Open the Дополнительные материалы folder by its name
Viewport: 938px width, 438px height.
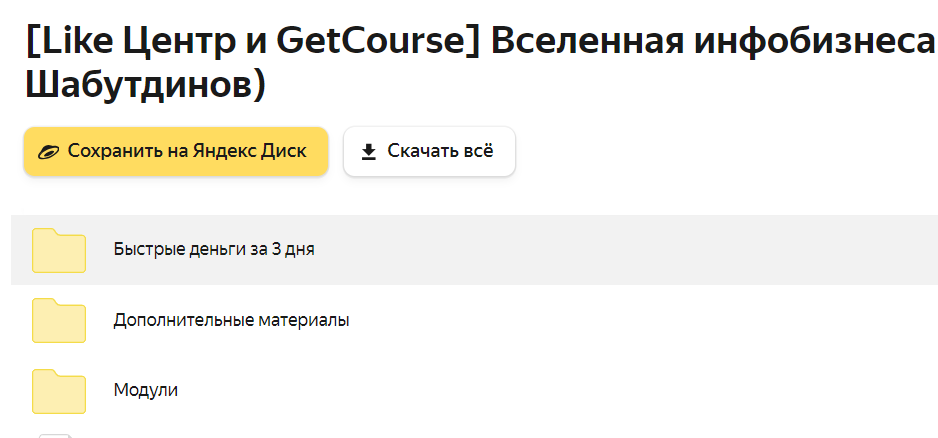click(231, 320)
